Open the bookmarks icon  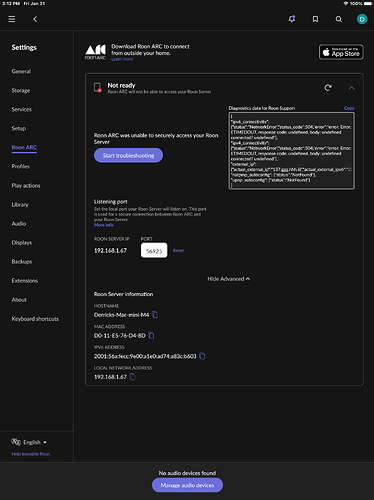coord(315,19)
